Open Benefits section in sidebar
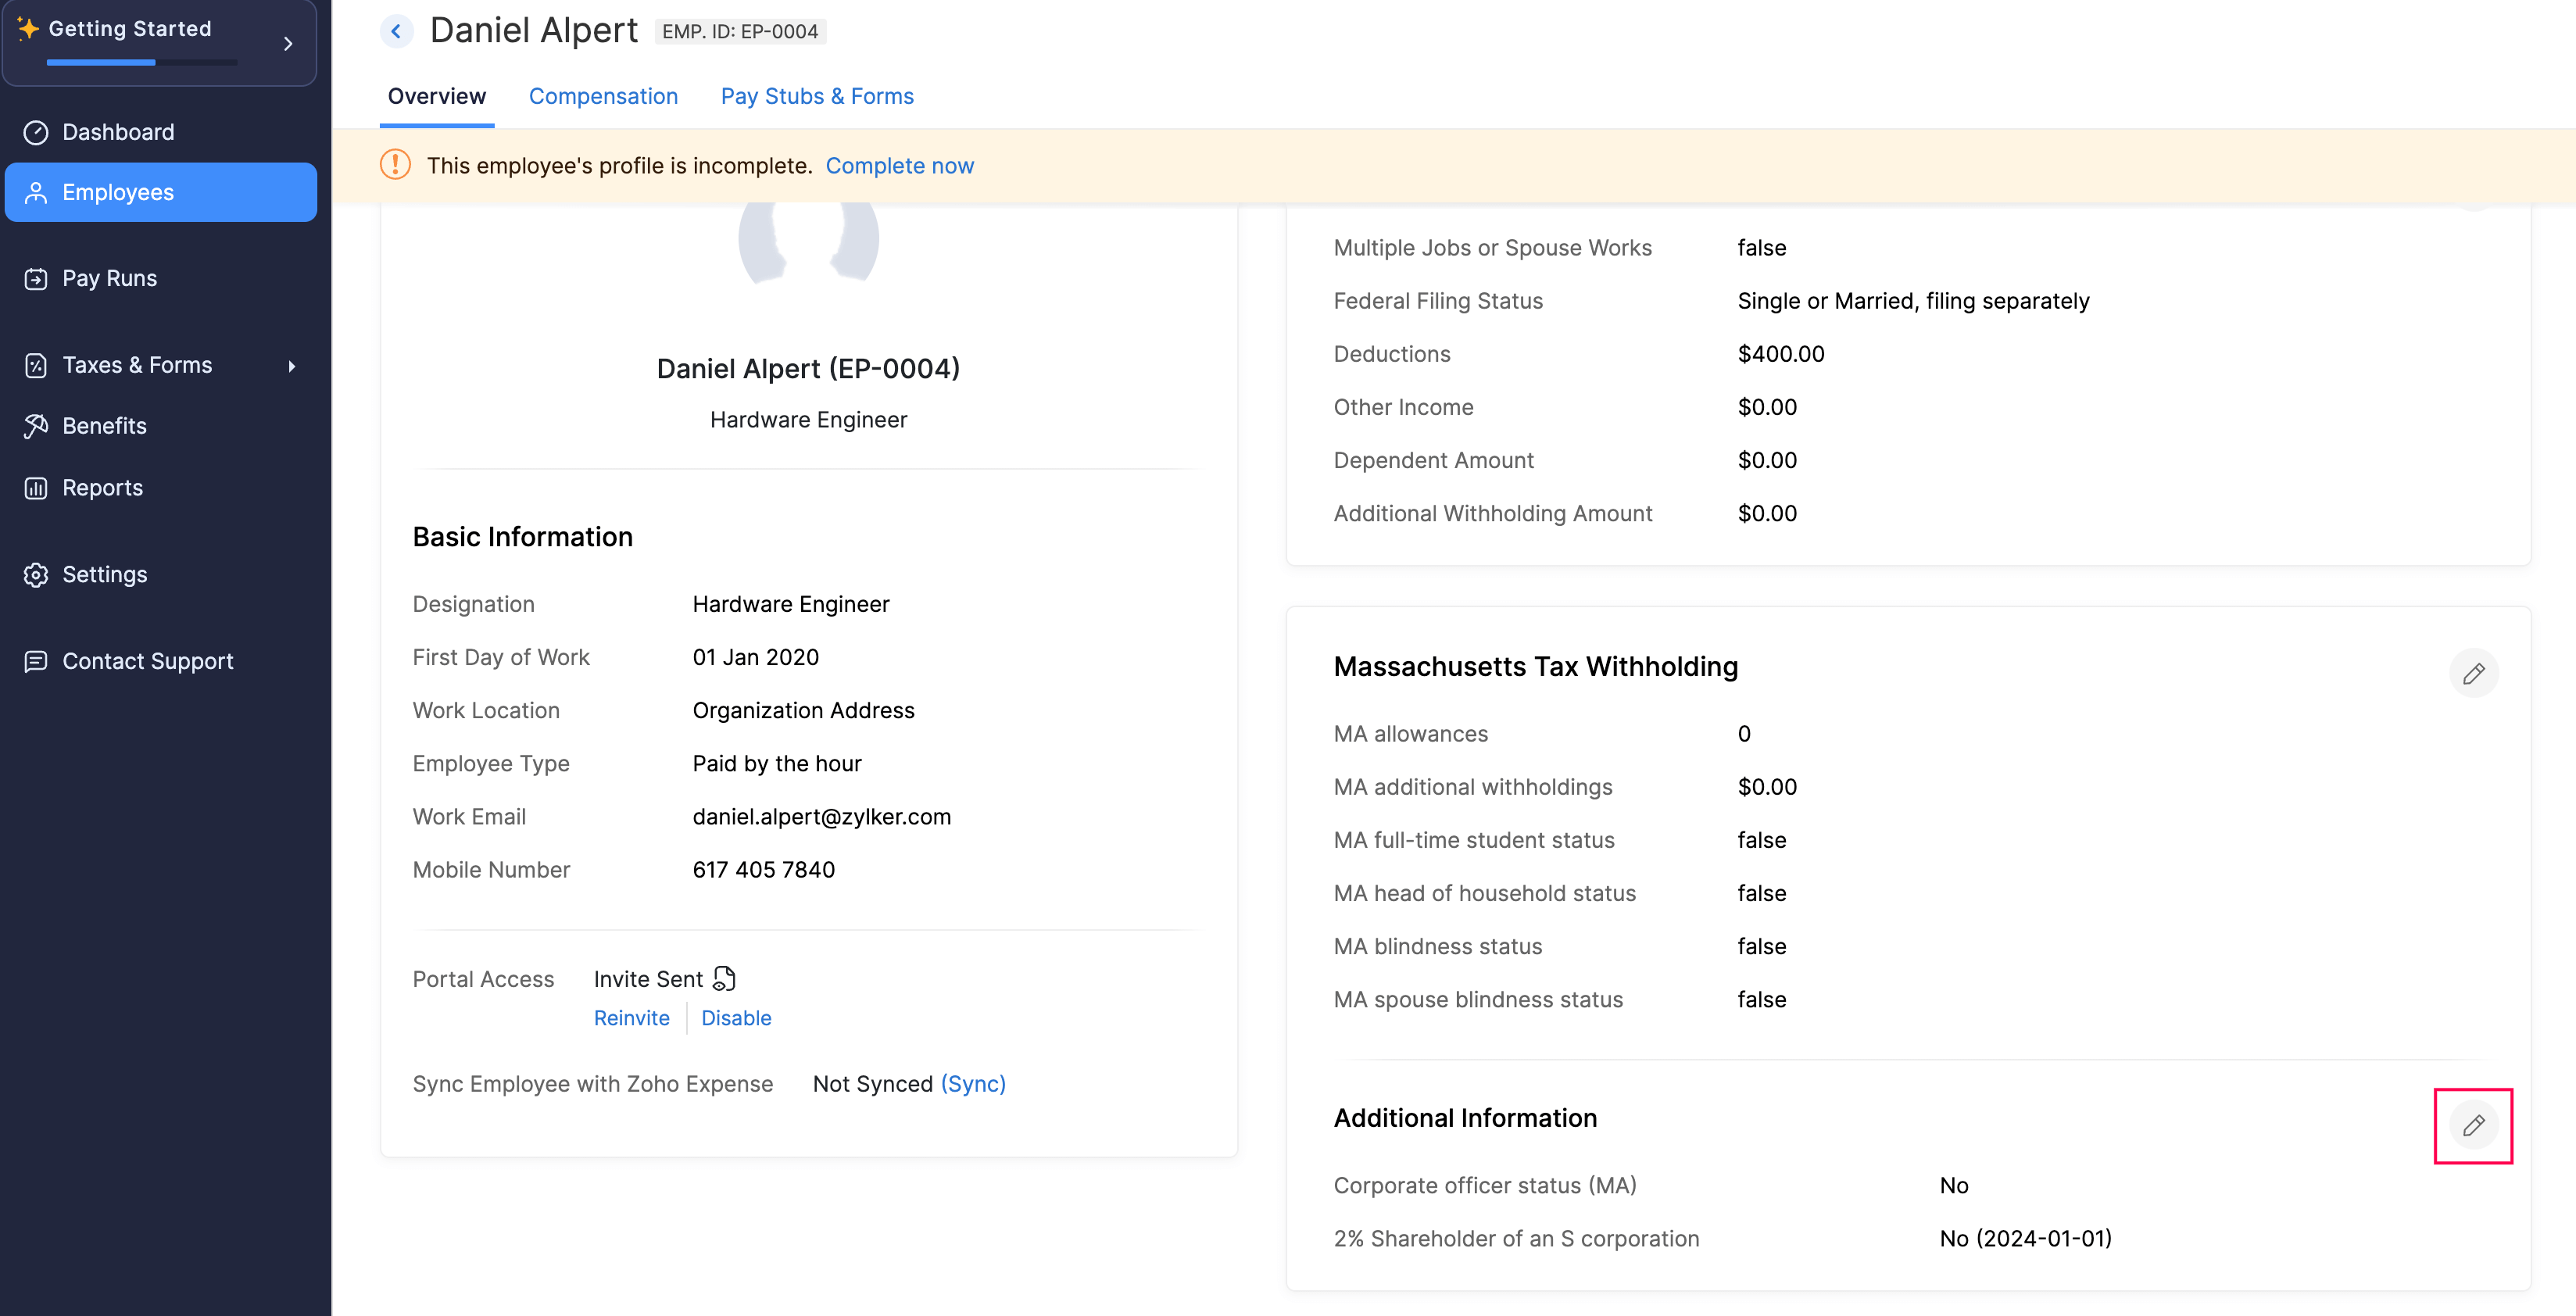 pyautogui.click(x=104, y=426)
